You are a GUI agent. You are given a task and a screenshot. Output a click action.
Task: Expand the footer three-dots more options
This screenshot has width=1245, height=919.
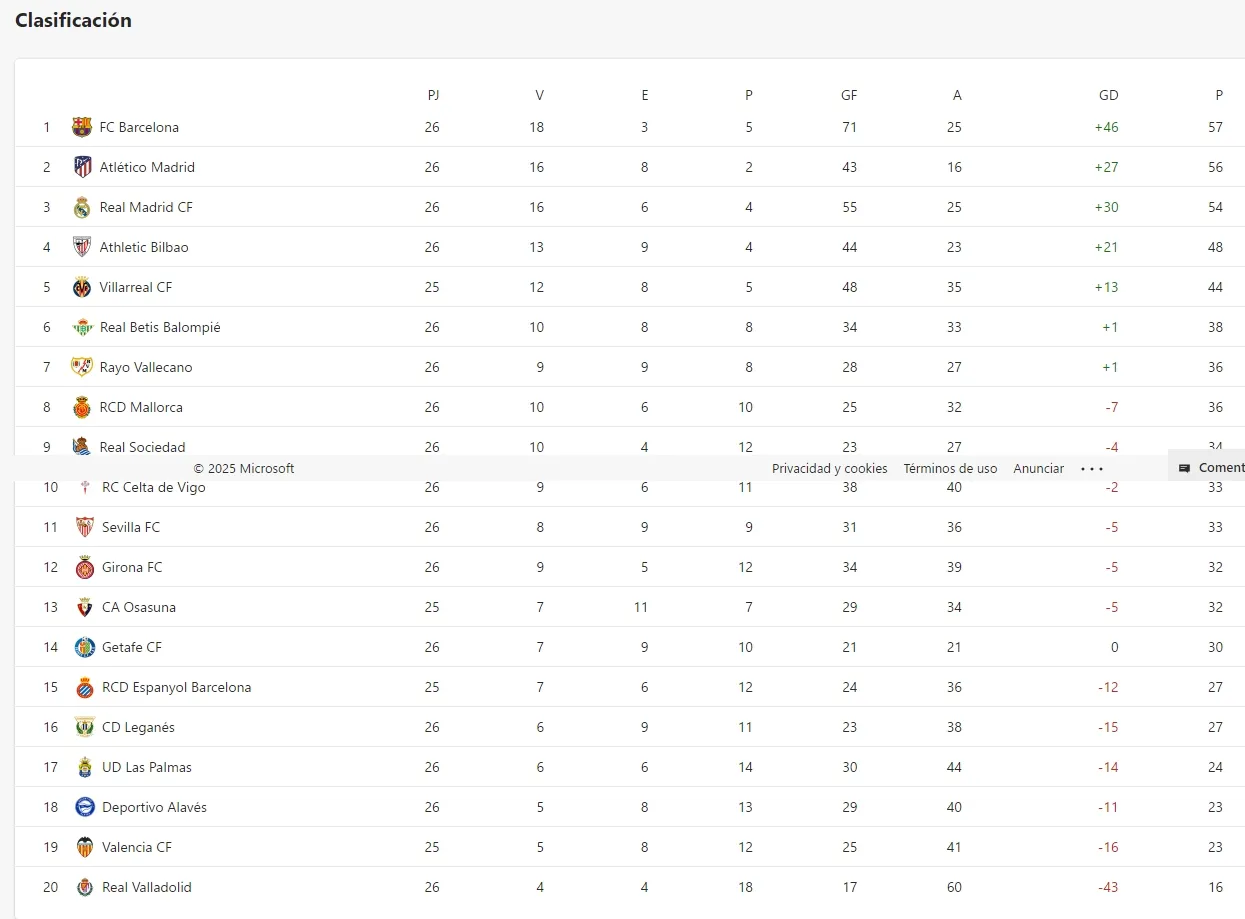[1092, 468]
